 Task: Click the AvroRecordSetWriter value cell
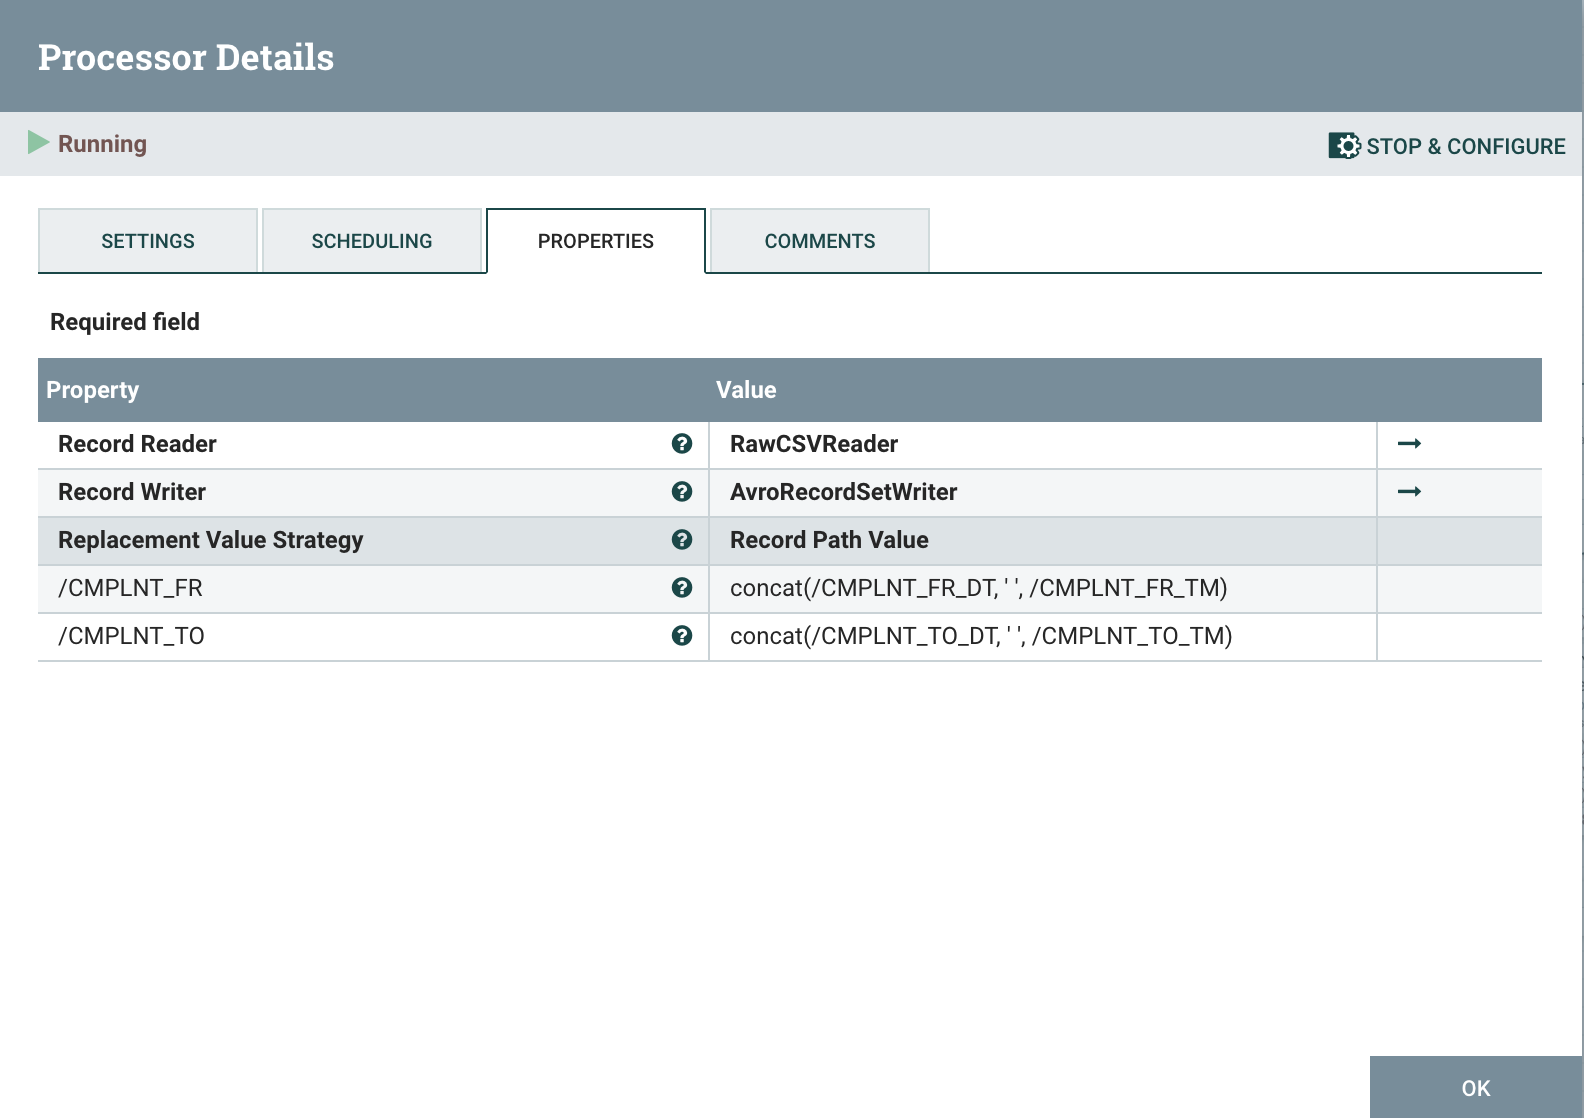(x=1043, y=492)
